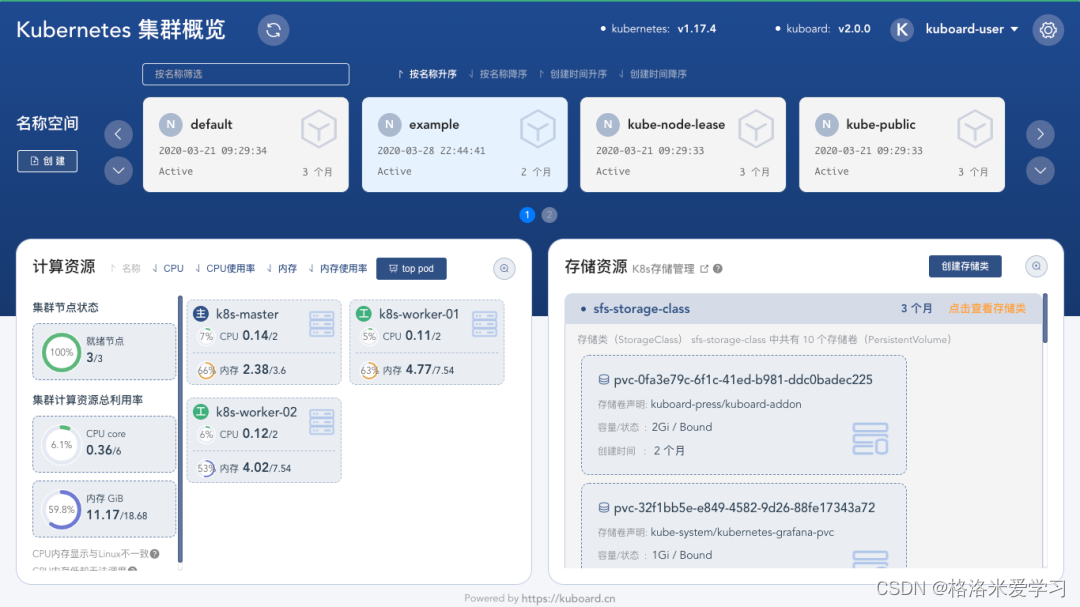This screenshot has width=1080, height=607.
Task: Click the zoom icon in compute resources panel
Action: [505, 268]
